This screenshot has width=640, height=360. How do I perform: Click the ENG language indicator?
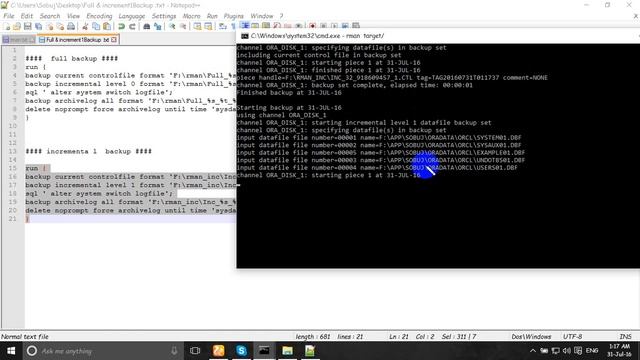(592, 351)
